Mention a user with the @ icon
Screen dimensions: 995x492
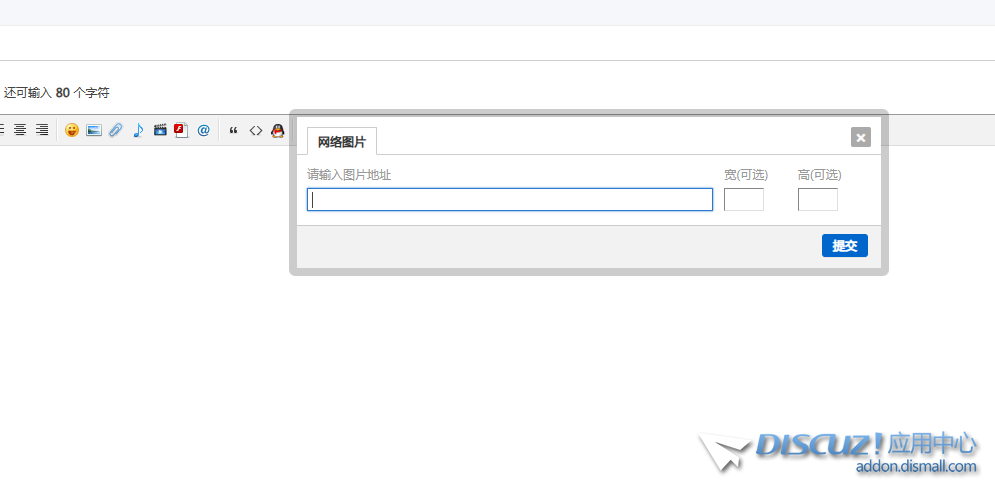click(x=203, y=130)
